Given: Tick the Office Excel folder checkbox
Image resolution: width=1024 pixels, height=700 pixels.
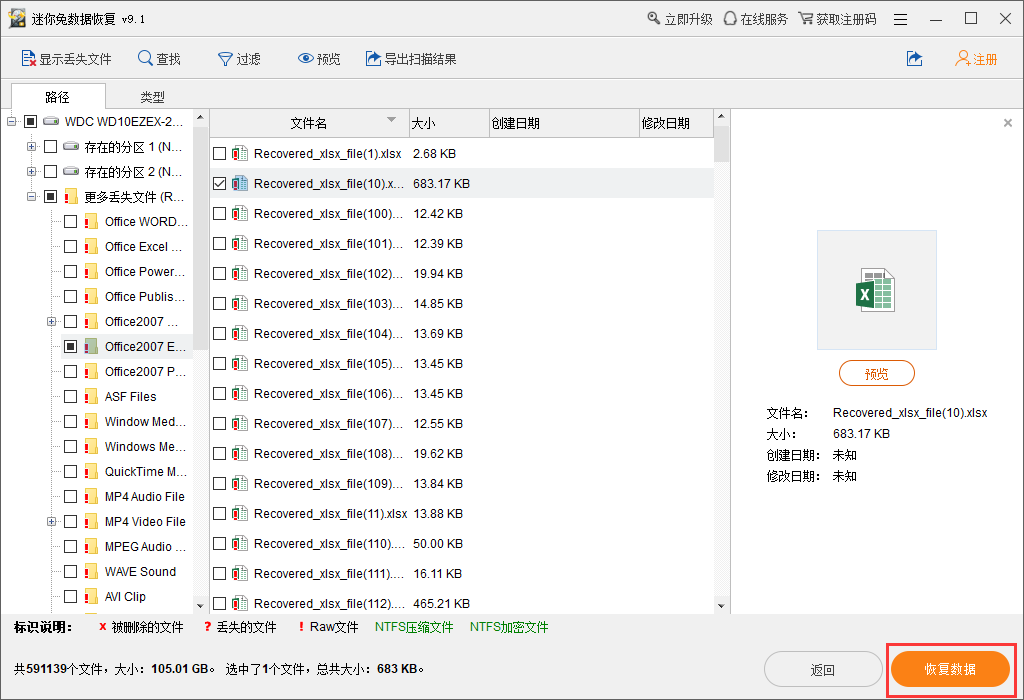Looking at the screenshot, I should point(71,247).
